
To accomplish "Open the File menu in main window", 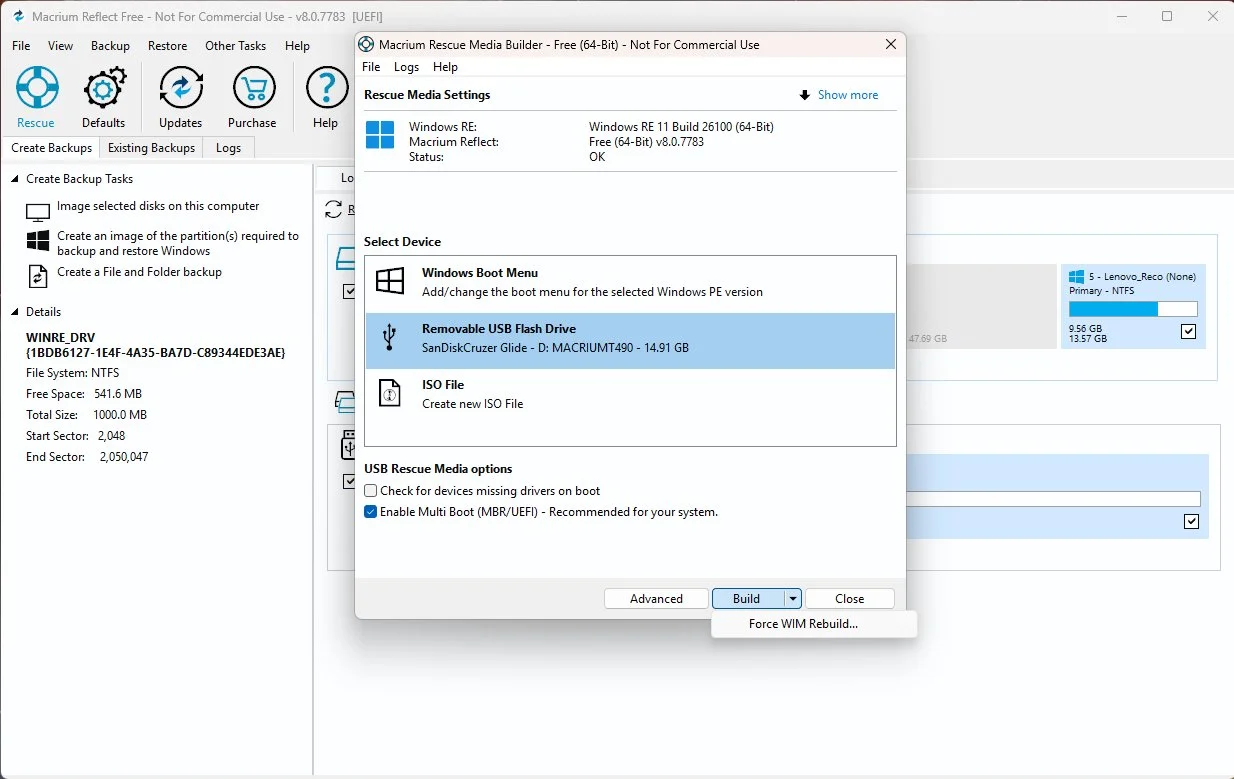I will click(x=21, y=46).
